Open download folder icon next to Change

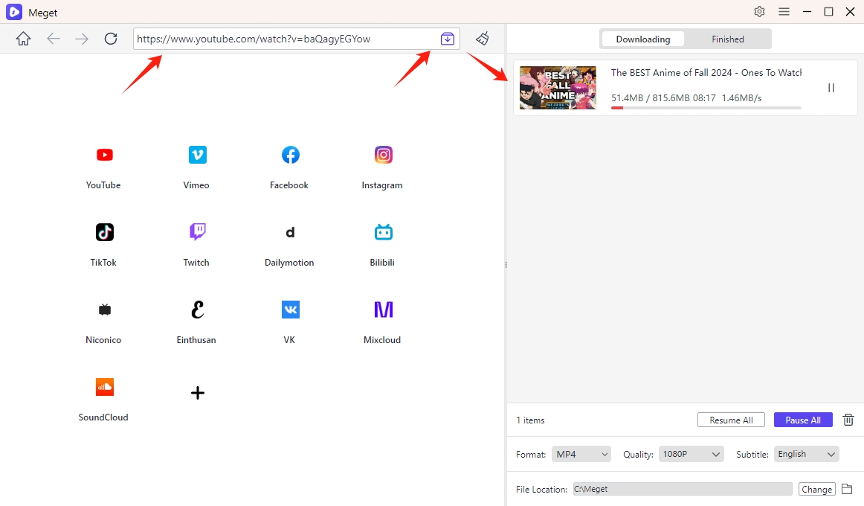tap(847, 489)
